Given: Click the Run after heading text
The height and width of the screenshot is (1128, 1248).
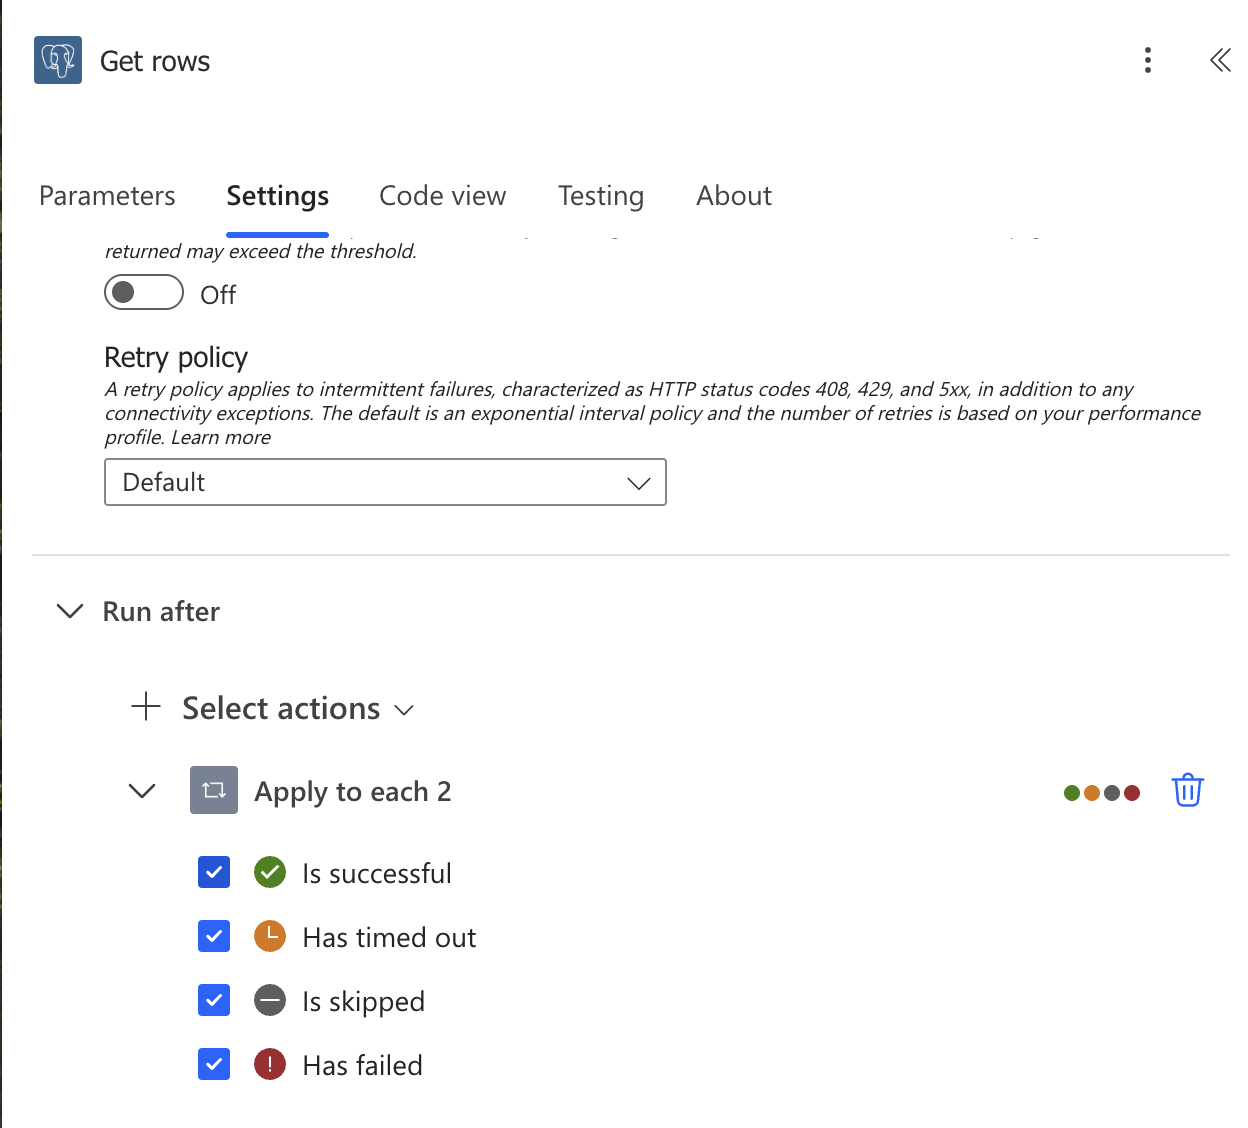Looking at the screenshot, I should coord(161,611).
